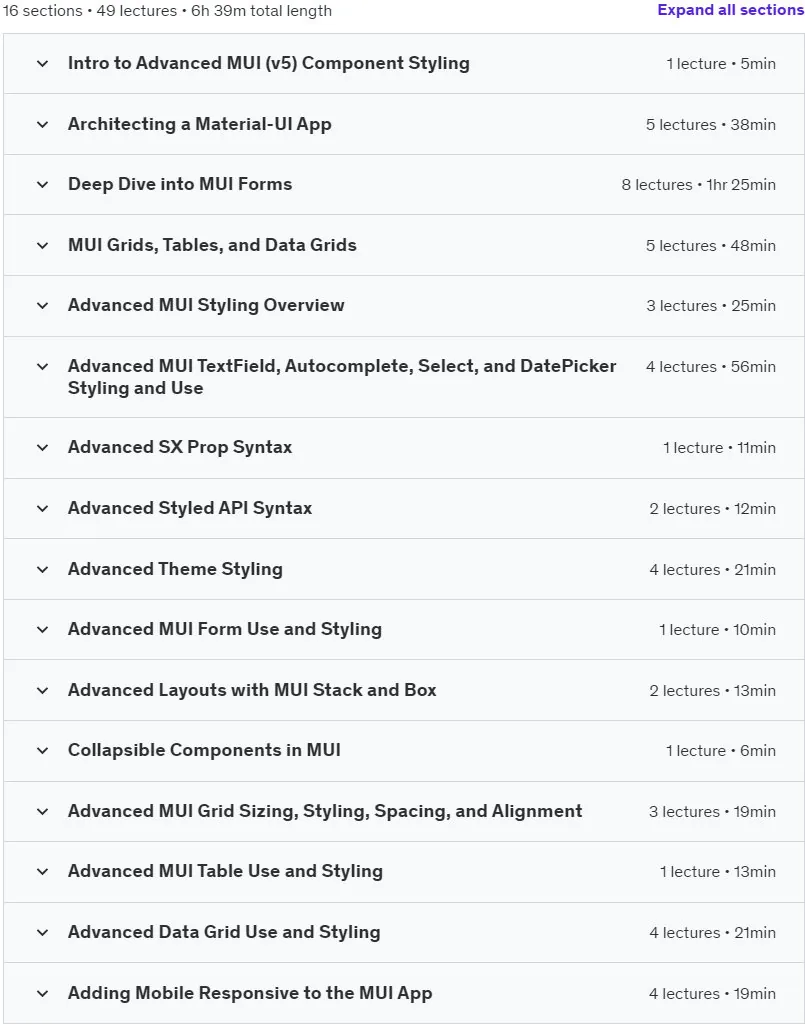
Task: Expand chevron for MUI Grids, Tables, and Data Grids
Action: pyautogui.click(x=43, y=245)
